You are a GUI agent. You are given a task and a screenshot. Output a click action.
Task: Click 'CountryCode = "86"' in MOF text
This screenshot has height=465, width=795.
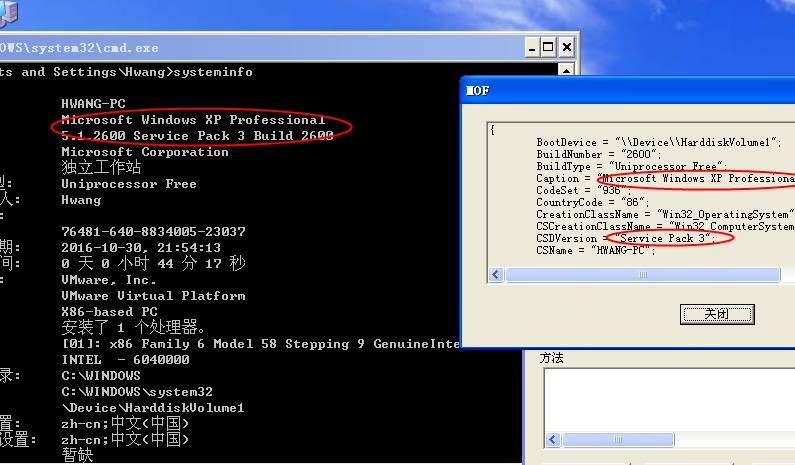pos(593,202)
